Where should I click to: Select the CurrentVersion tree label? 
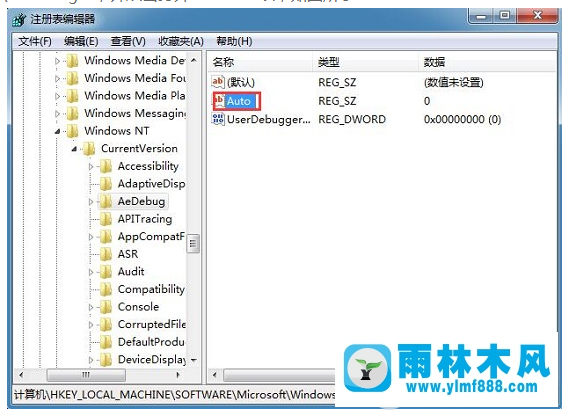pos(139,149)
